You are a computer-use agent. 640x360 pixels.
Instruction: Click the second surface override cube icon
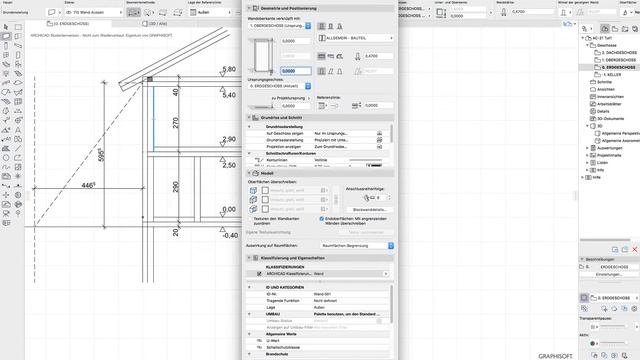[253, 200]
